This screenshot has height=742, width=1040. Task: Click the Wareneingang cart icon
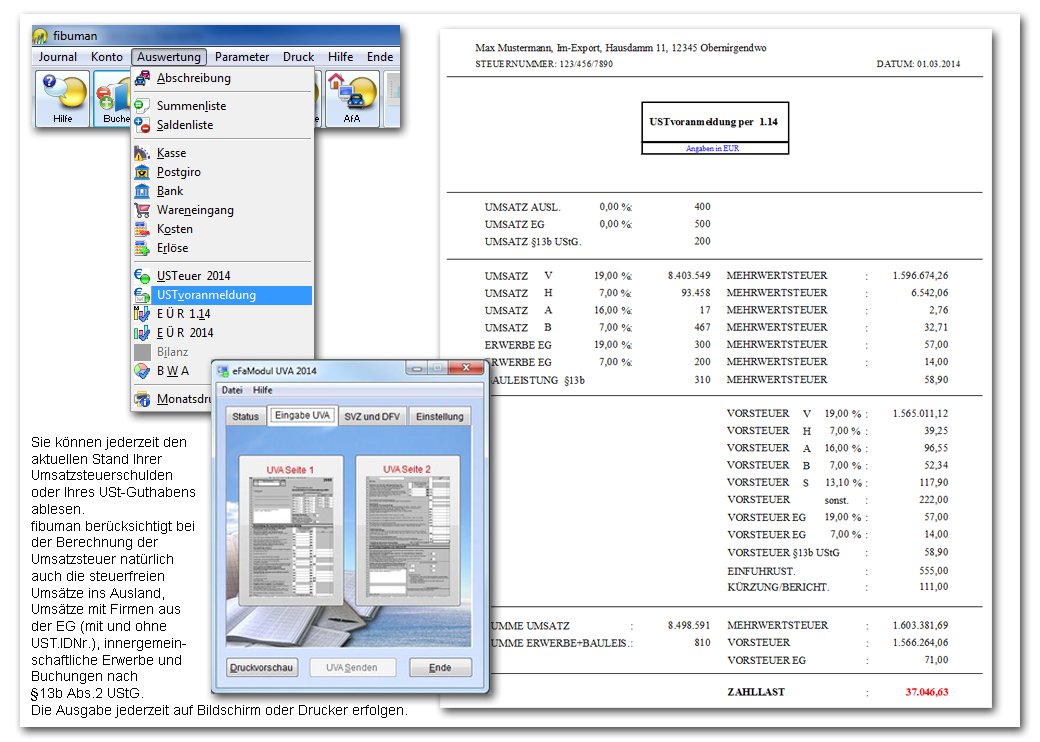pos(142,210)
